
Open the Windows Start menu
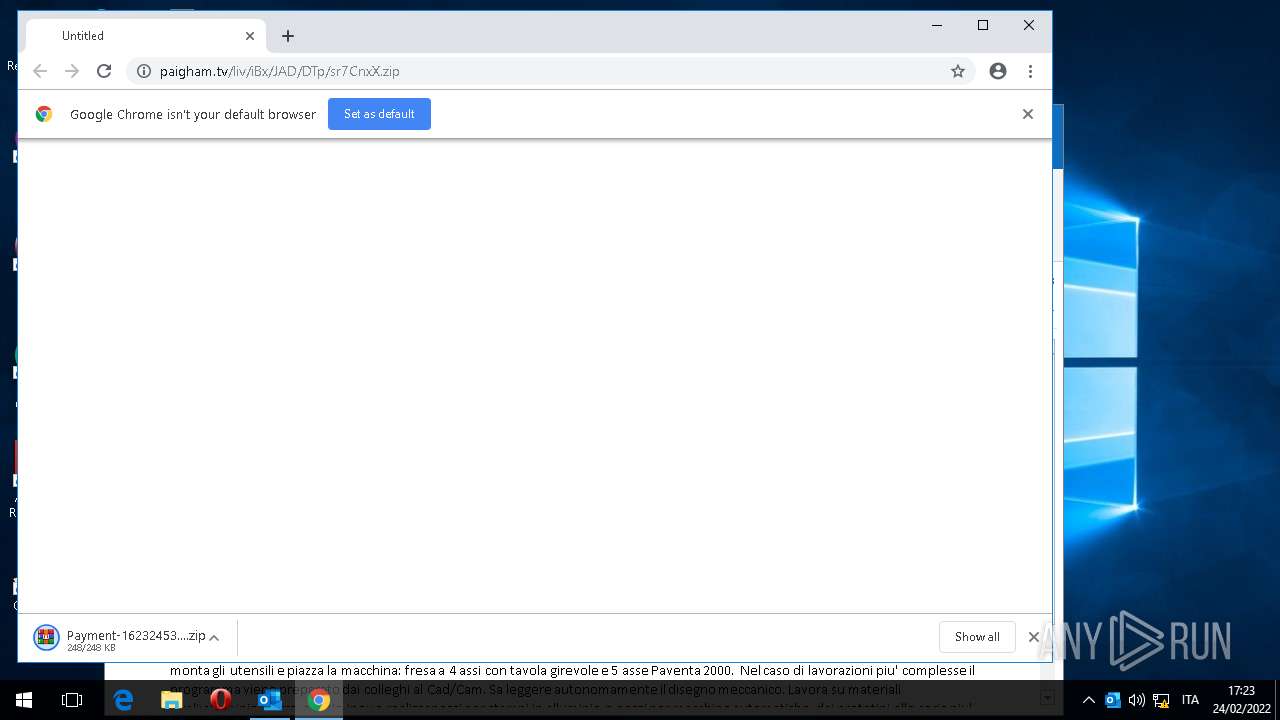pyautogui.click(x=24, y=700)
